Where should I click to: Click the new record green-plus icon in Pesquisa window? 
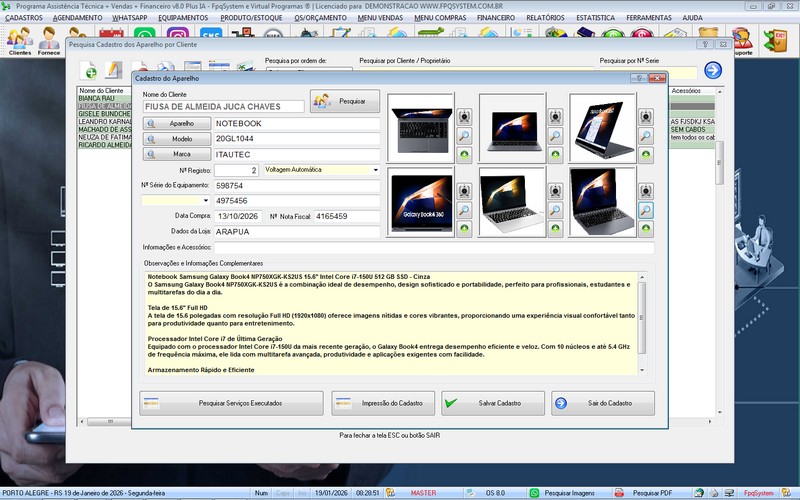[89, 70]
